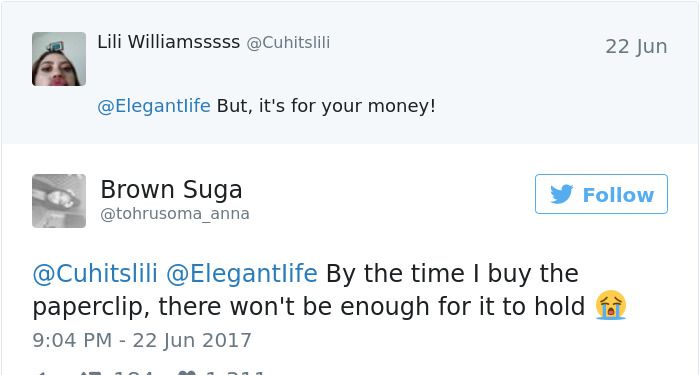
Task: Click the heart like icon below the tweet
Action: (x=186, y=373)
